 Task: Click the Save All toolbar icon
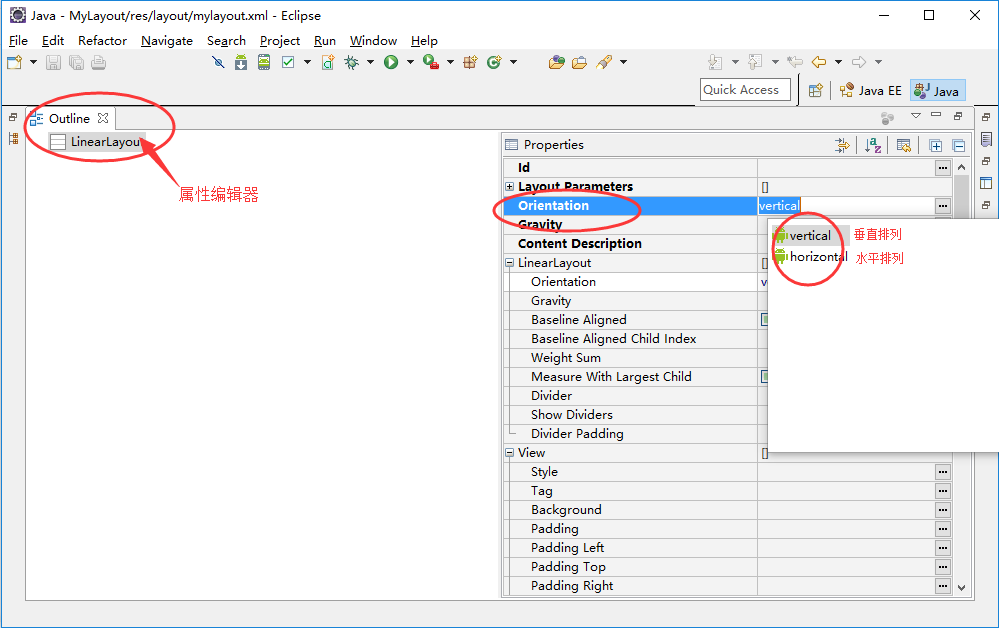click(x=76, y=62)
